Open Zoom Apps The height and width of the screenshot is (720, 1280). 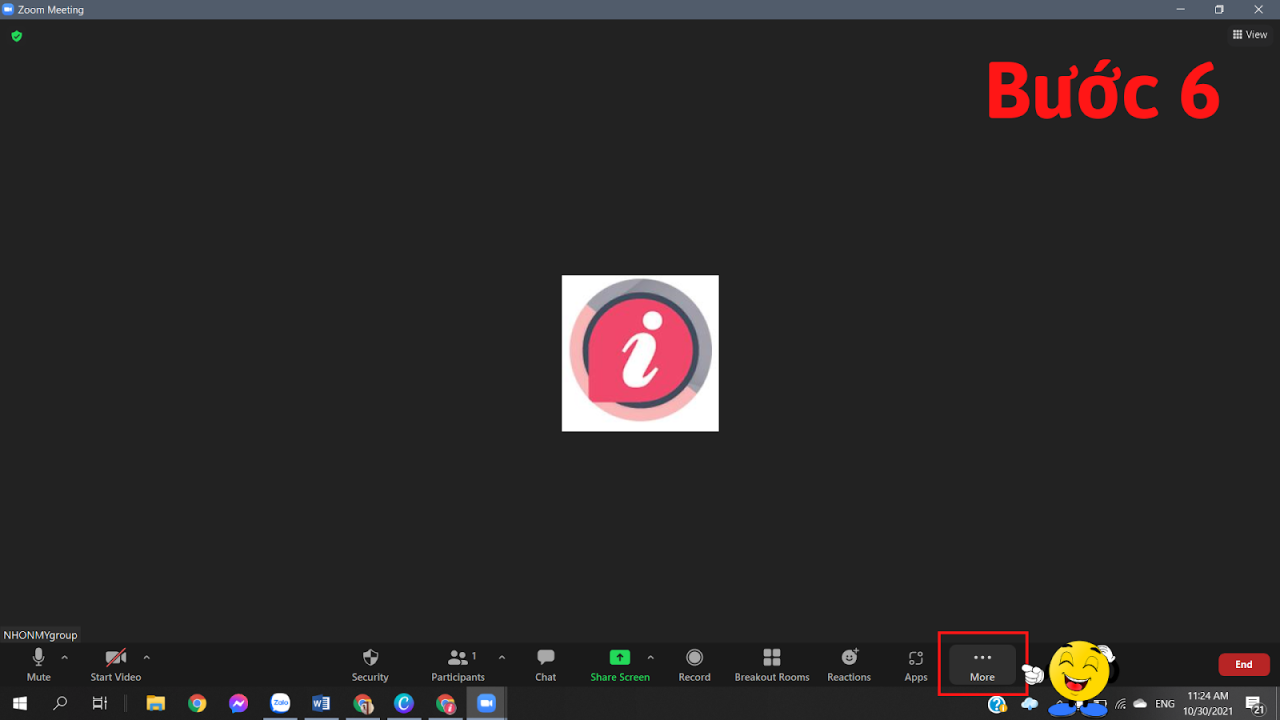915,663
